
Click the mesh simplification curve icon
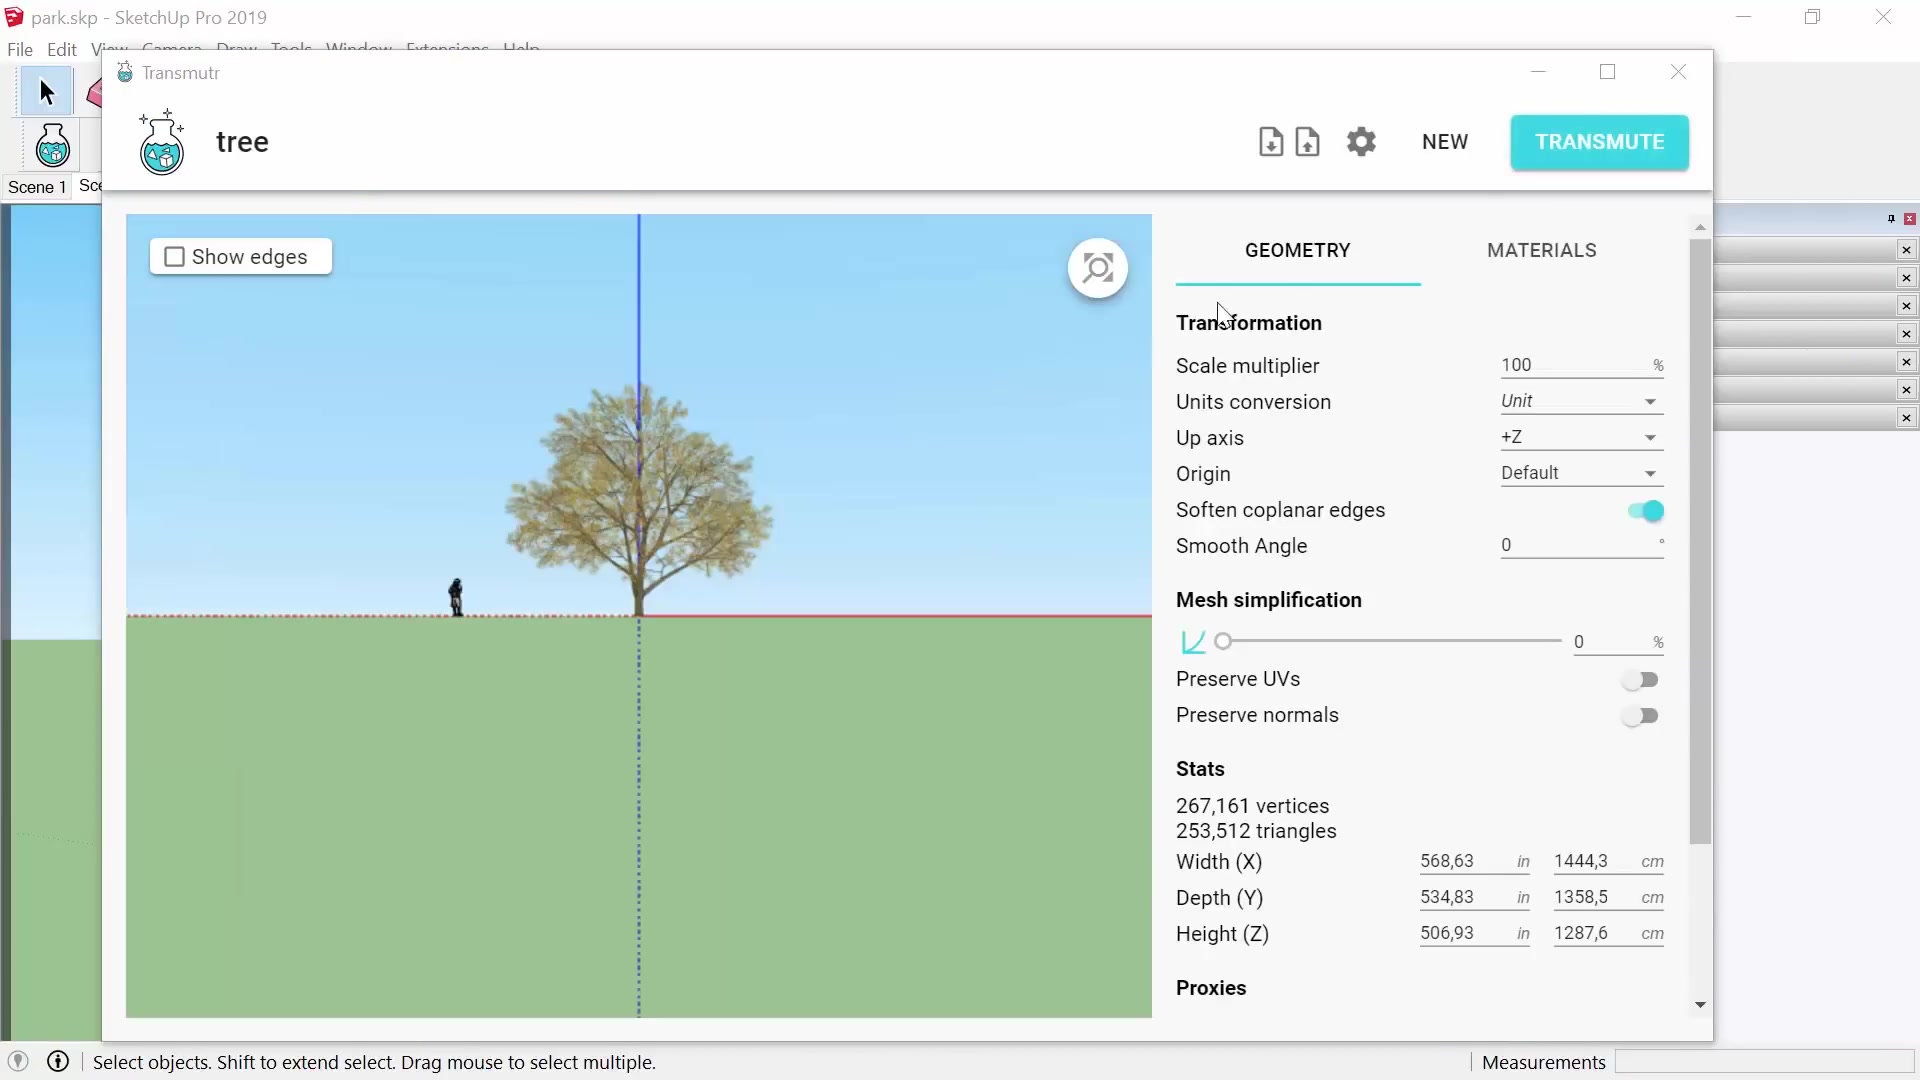[x=1193, y=642]
